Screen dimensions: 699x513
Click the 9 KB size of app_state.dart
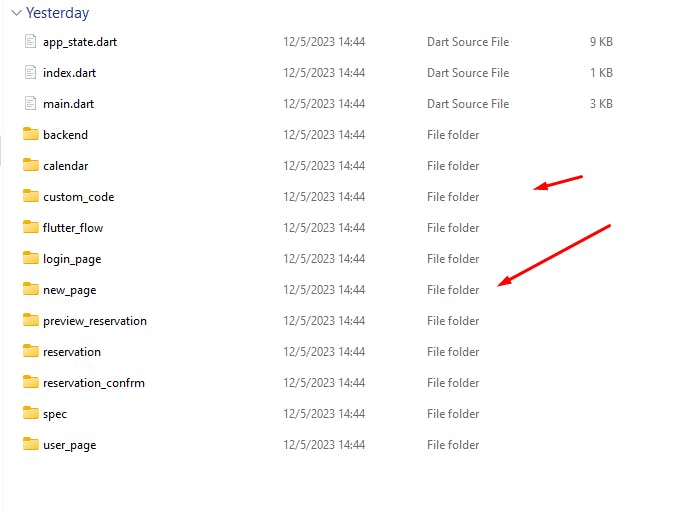point(601,42)
